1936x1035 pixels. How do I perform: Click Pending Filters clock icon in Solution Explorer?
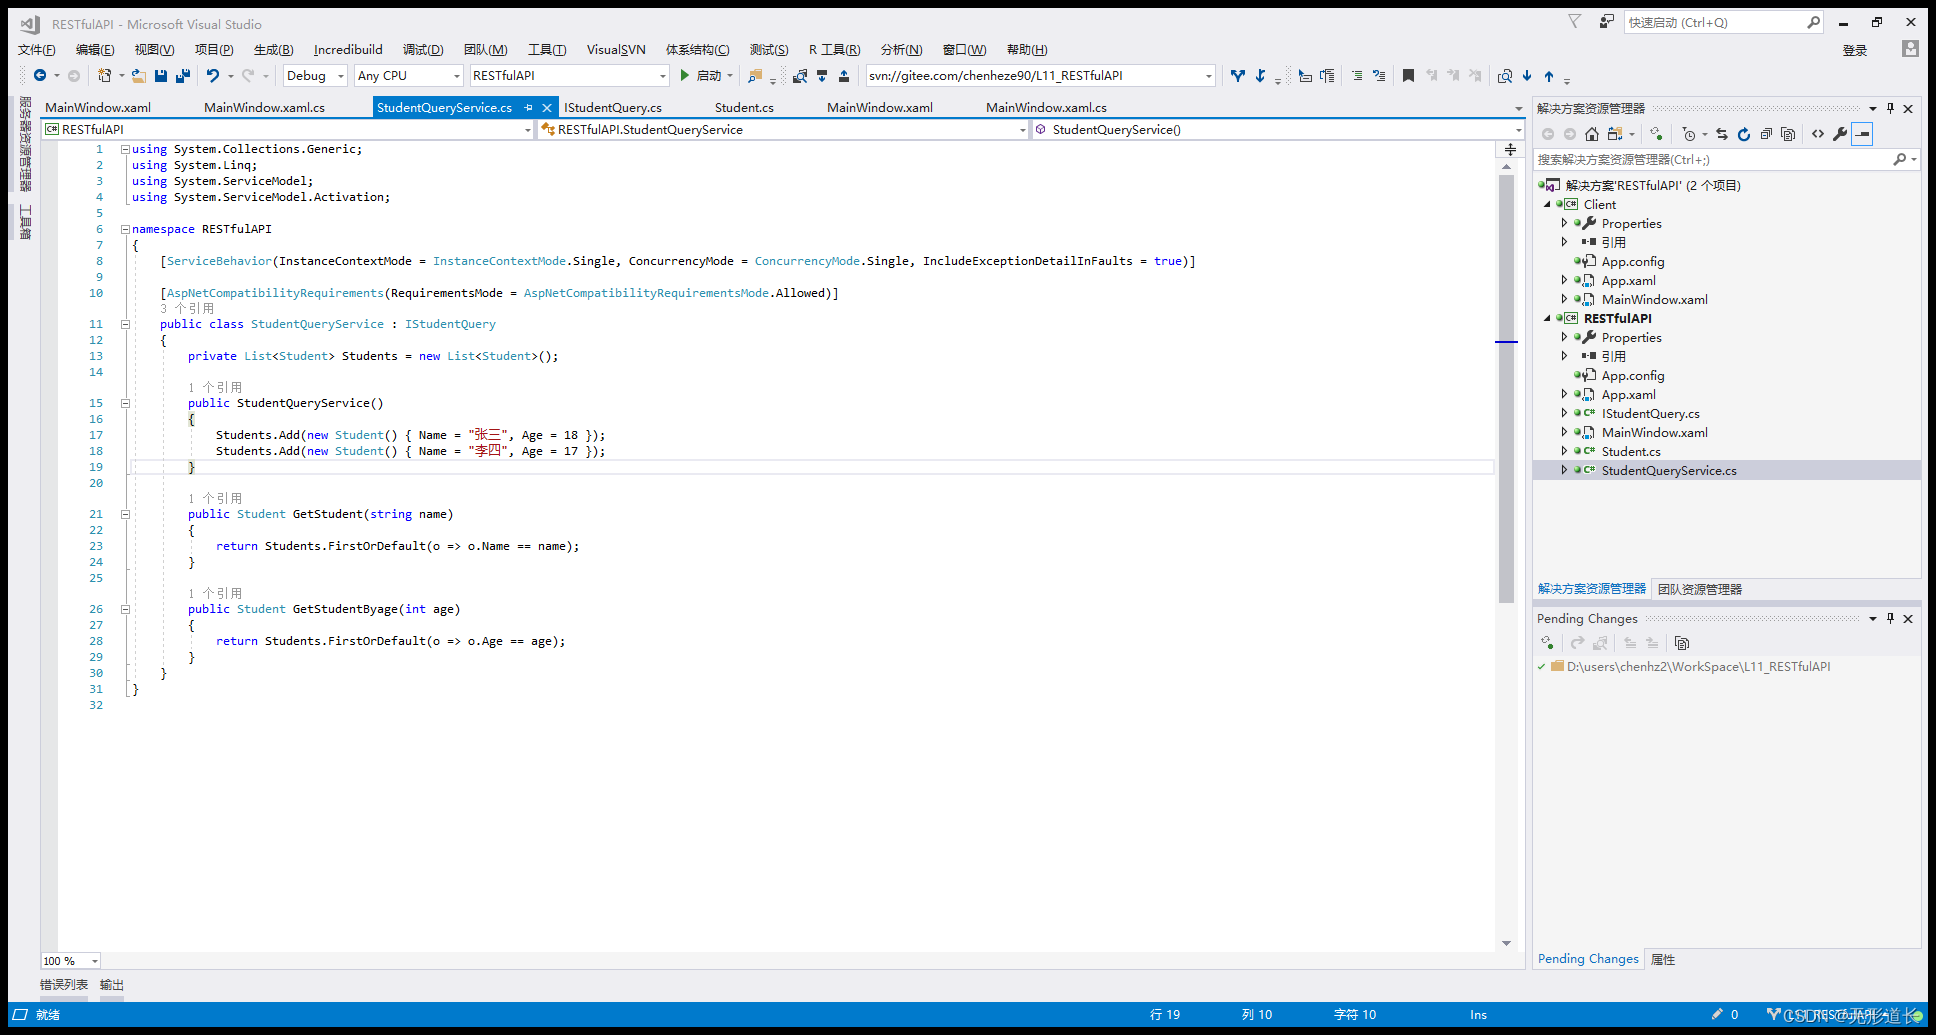(1689, 134)
